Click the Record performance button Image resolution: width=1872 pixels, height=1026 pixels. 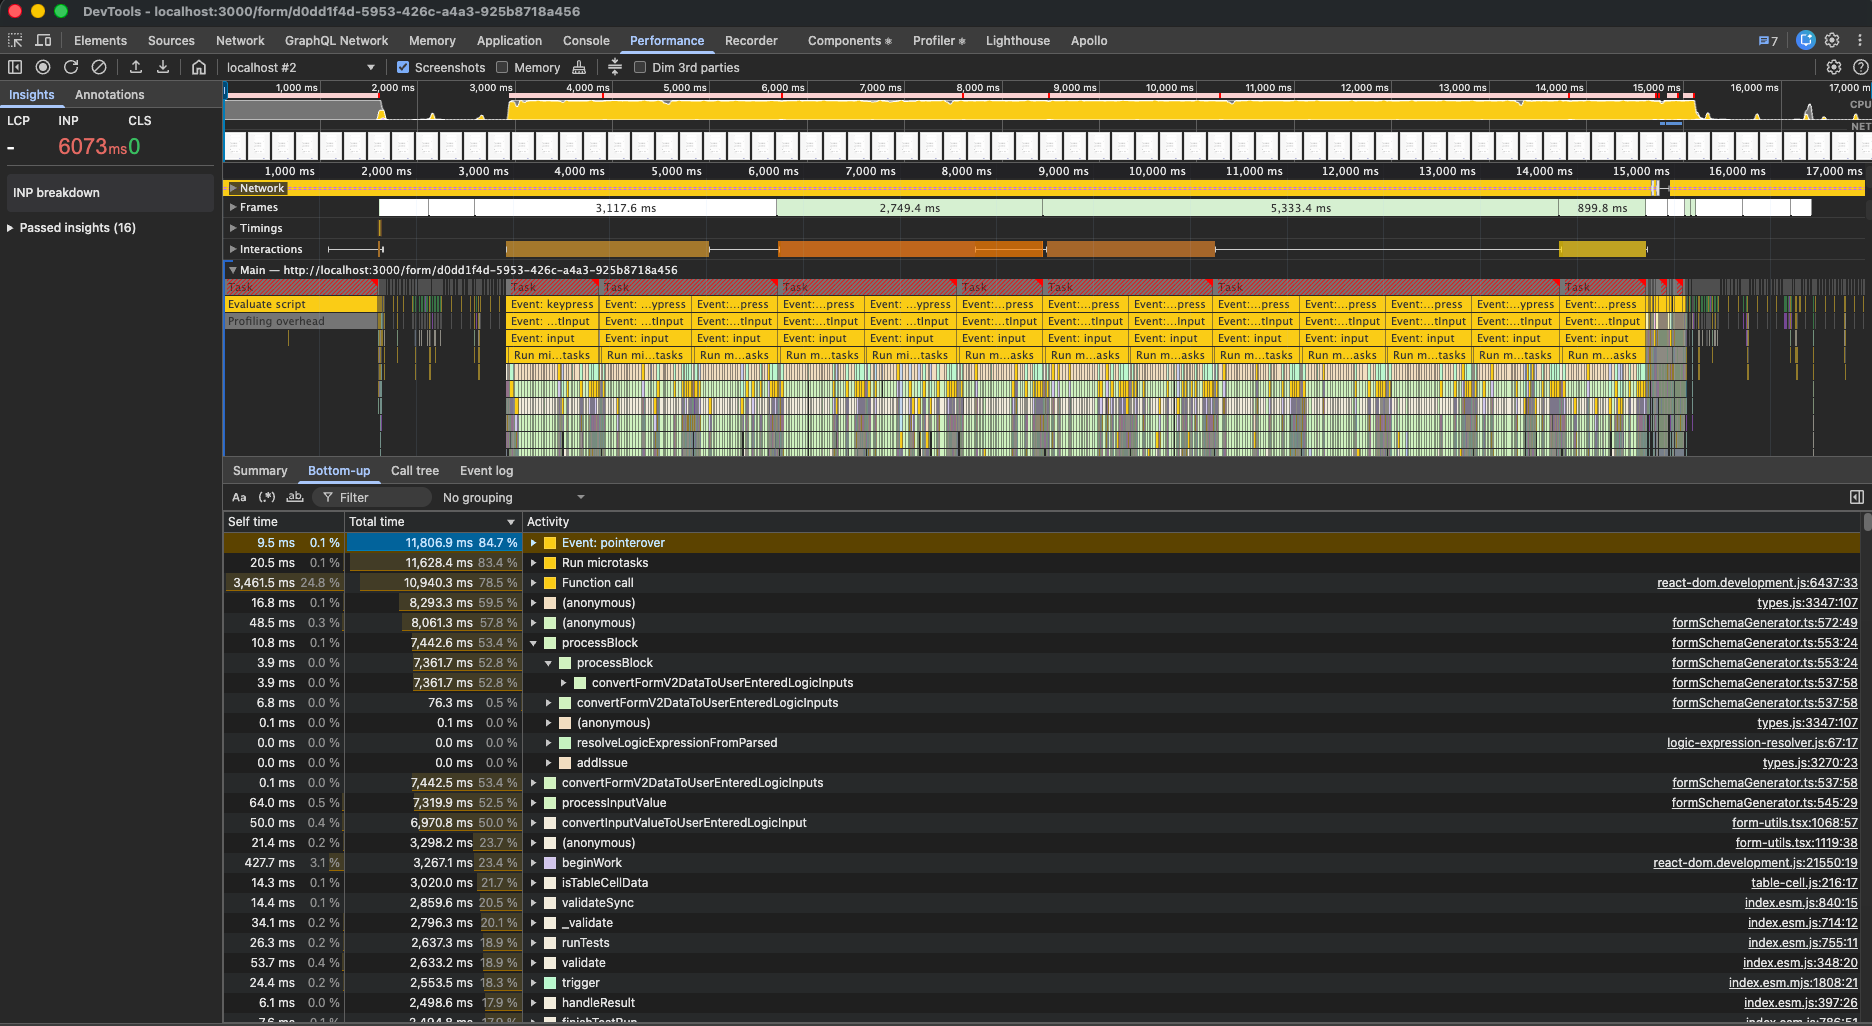tap(43, 67)
